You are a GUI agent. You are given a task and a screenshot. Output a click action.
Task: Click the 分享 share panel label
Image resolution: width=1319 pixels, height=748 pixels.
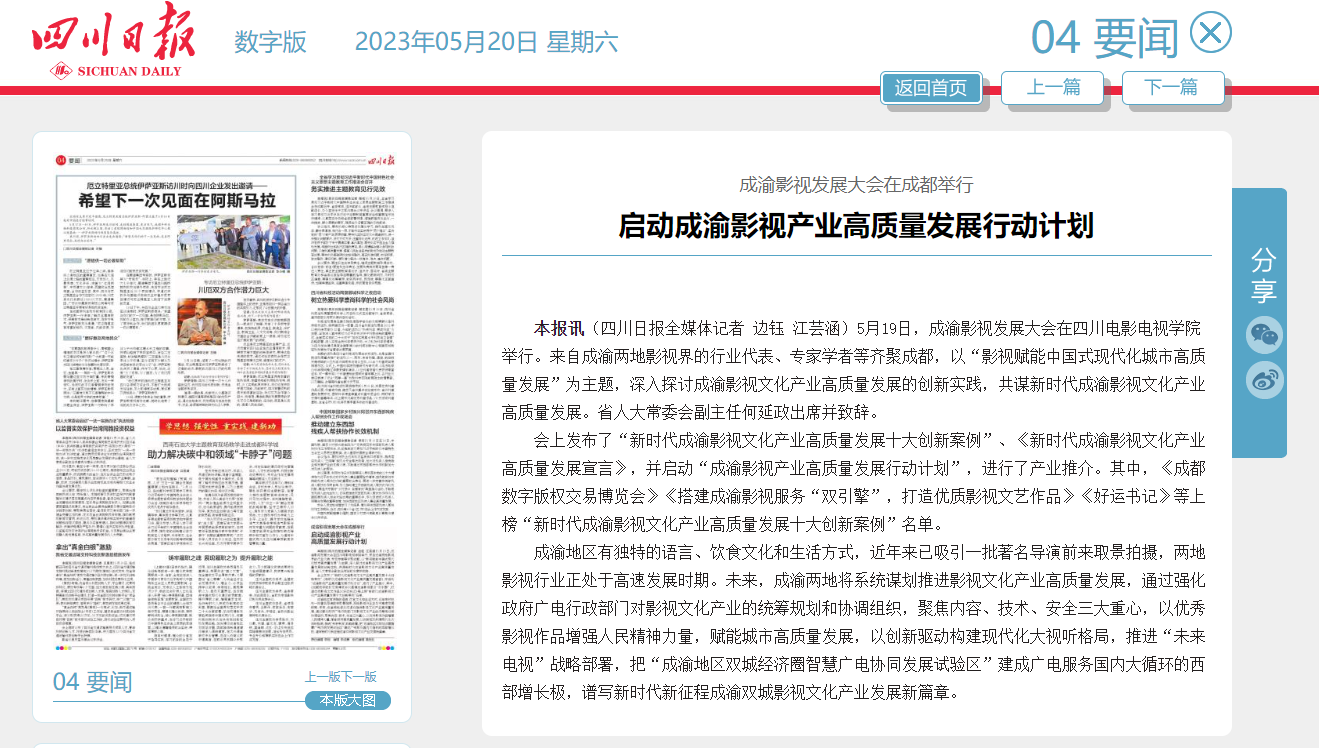point(1263,275)
